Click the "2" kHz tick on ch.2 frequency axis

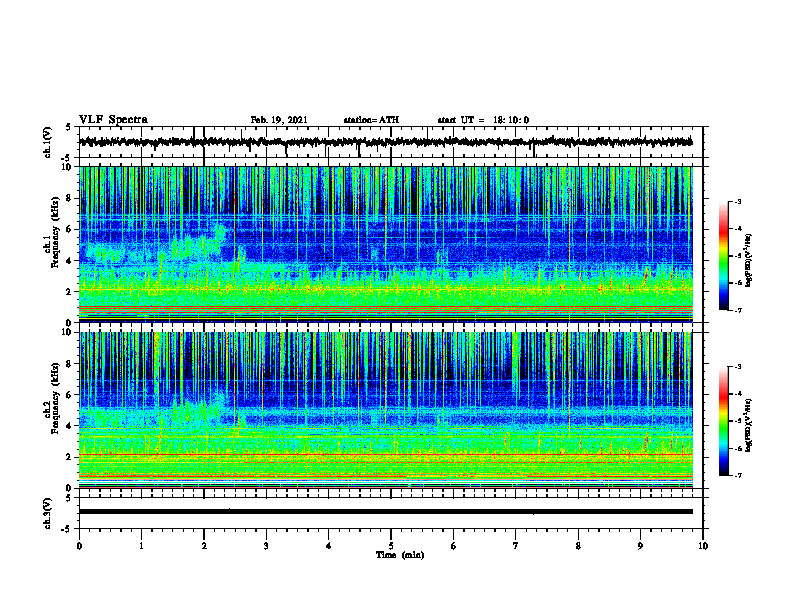(x=70, y=457)
